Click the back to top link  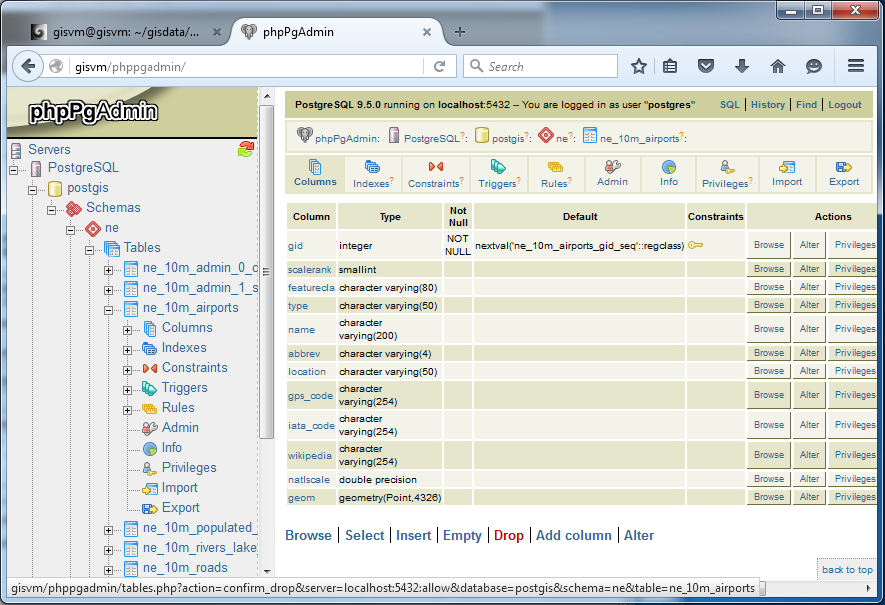click(x=847, y=569)
